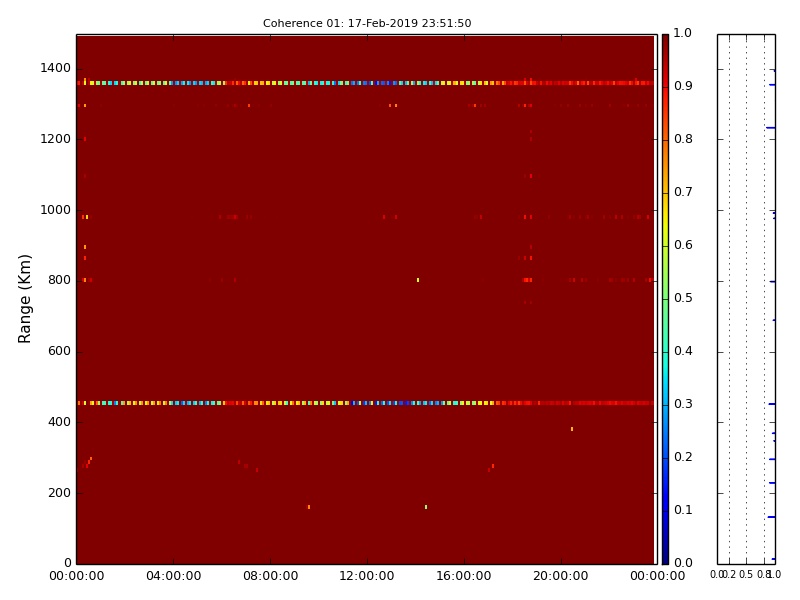800x600 pixels.
Task: Click the 08:00:00 time axis label
Action: tap(270, 576)
